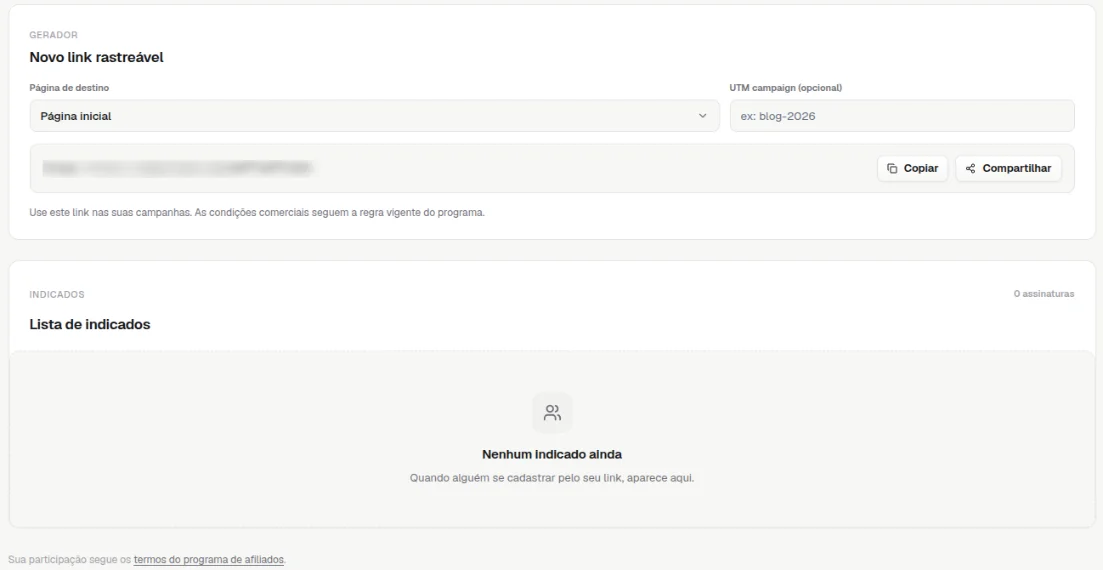
Task: Click the Página de destino label
Action: point(69,88)
